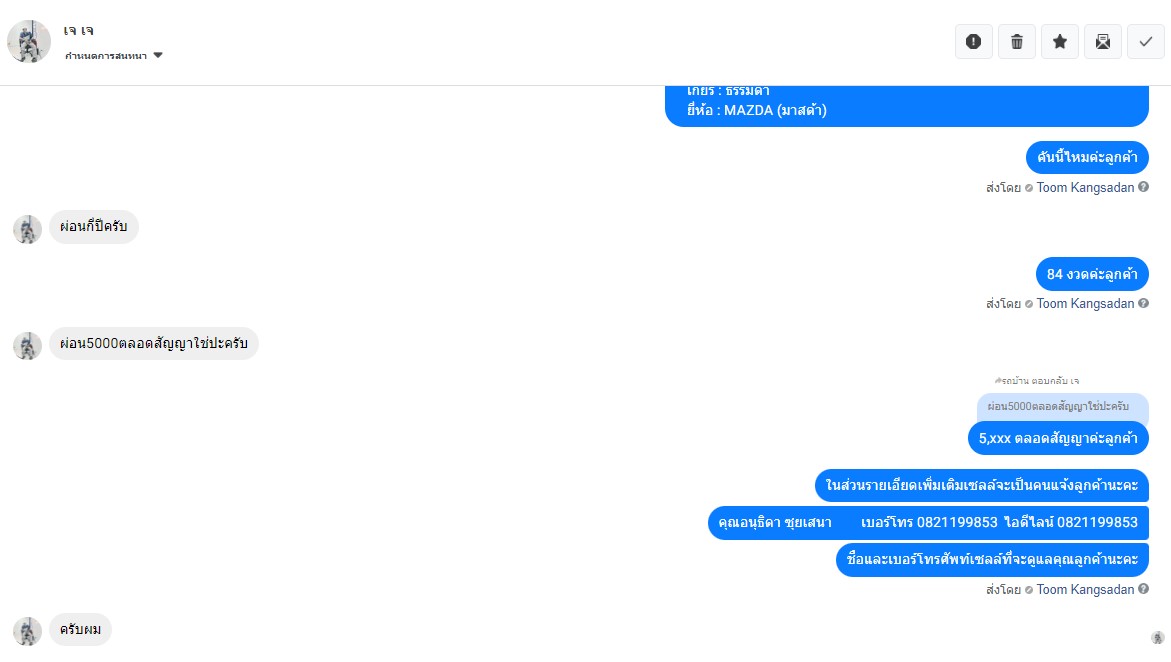Screen dimensions: 1171x662
Task: Mark conversation as spam with exclamation icon
Action: [973, 42]
